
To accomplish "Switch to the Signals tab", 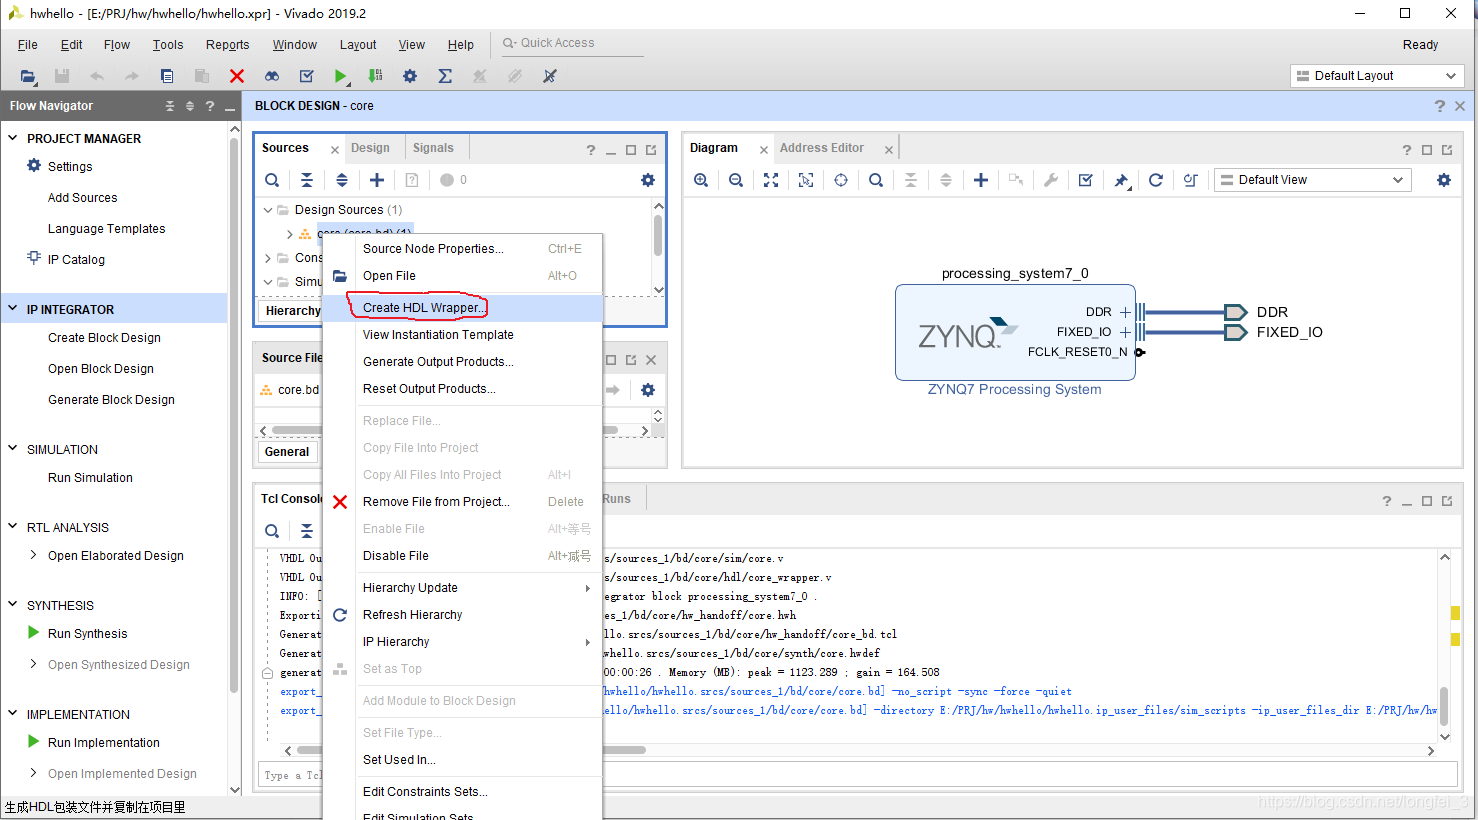I will pyautogui.click(x=433, y=148).
